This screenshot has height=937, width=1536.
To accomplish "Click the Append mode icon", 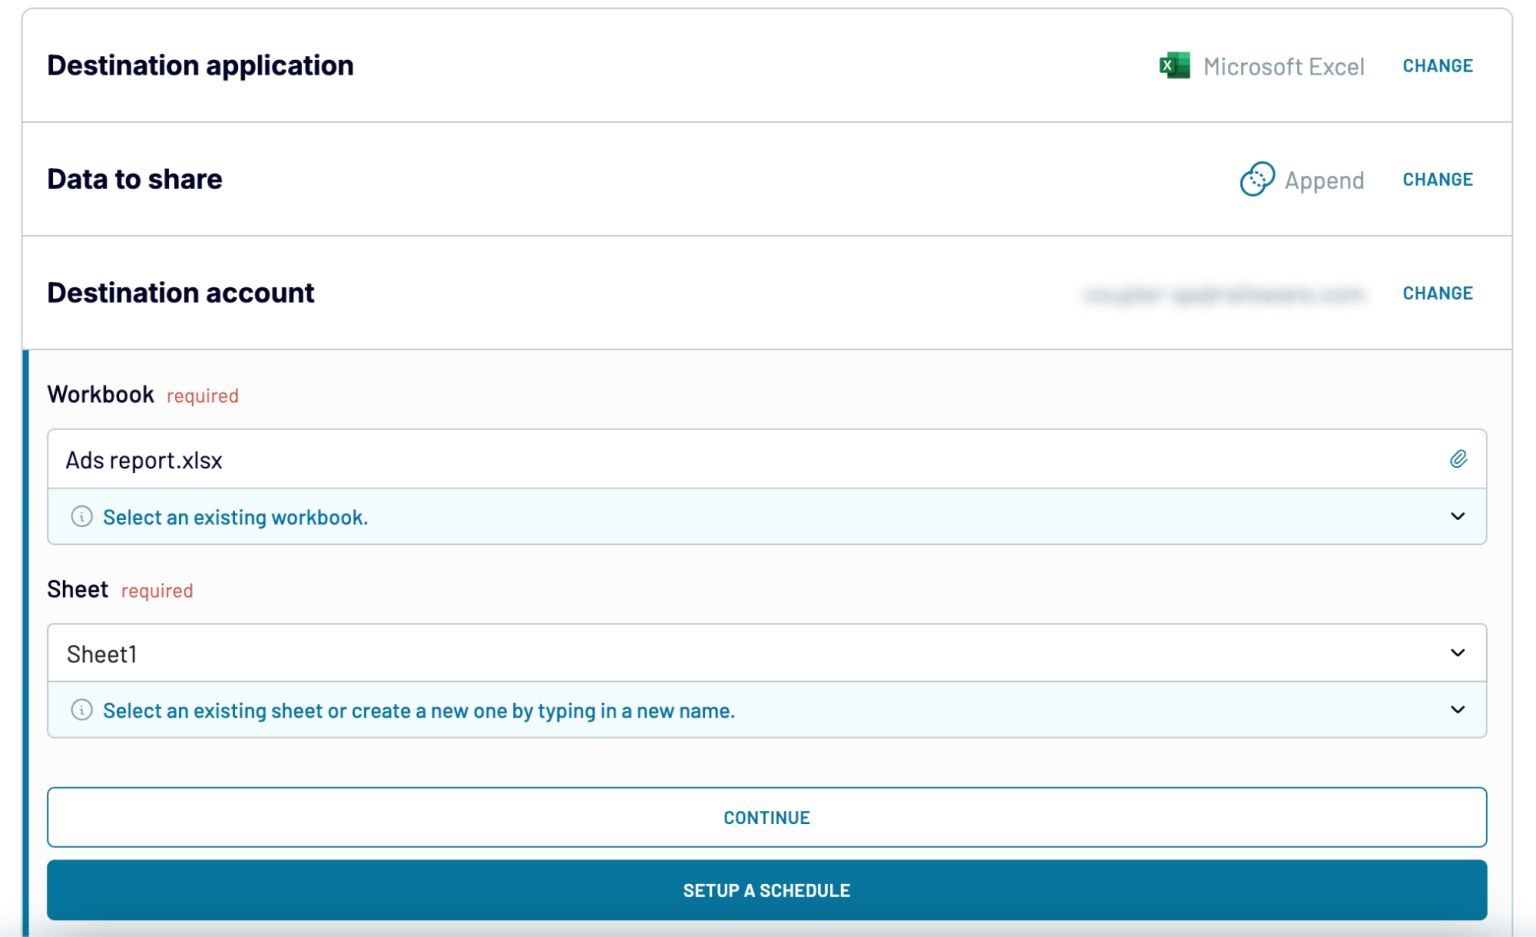I will (x=1256, y=179).
